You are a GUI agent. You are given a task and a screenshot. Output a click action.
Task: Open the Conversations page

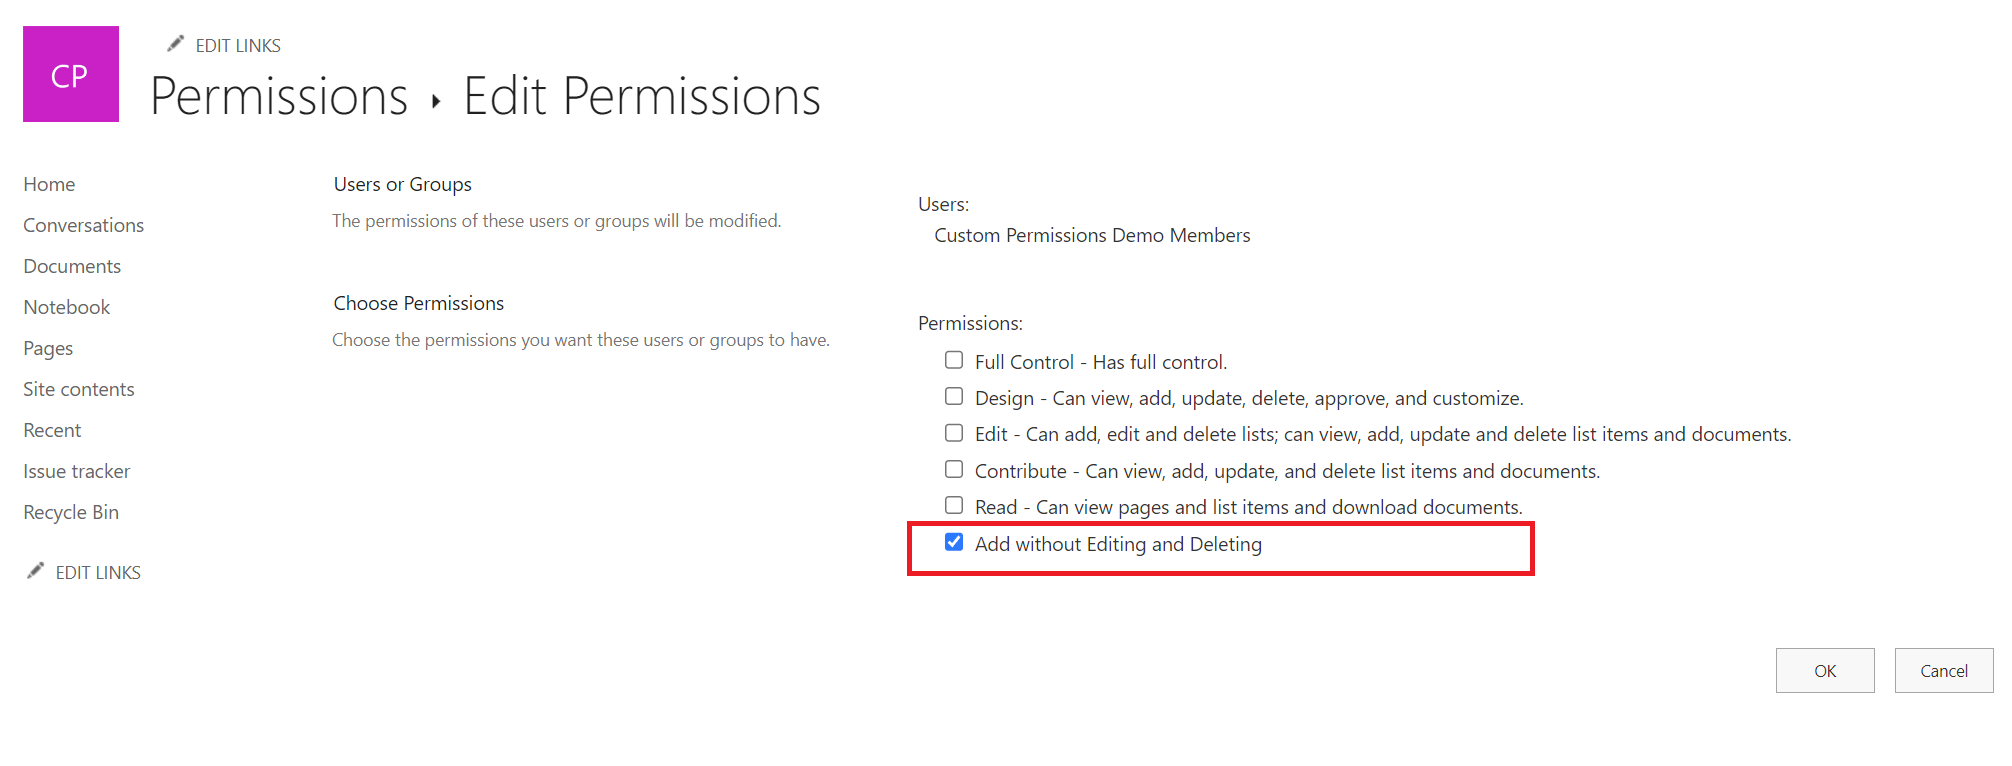[83, 225]
